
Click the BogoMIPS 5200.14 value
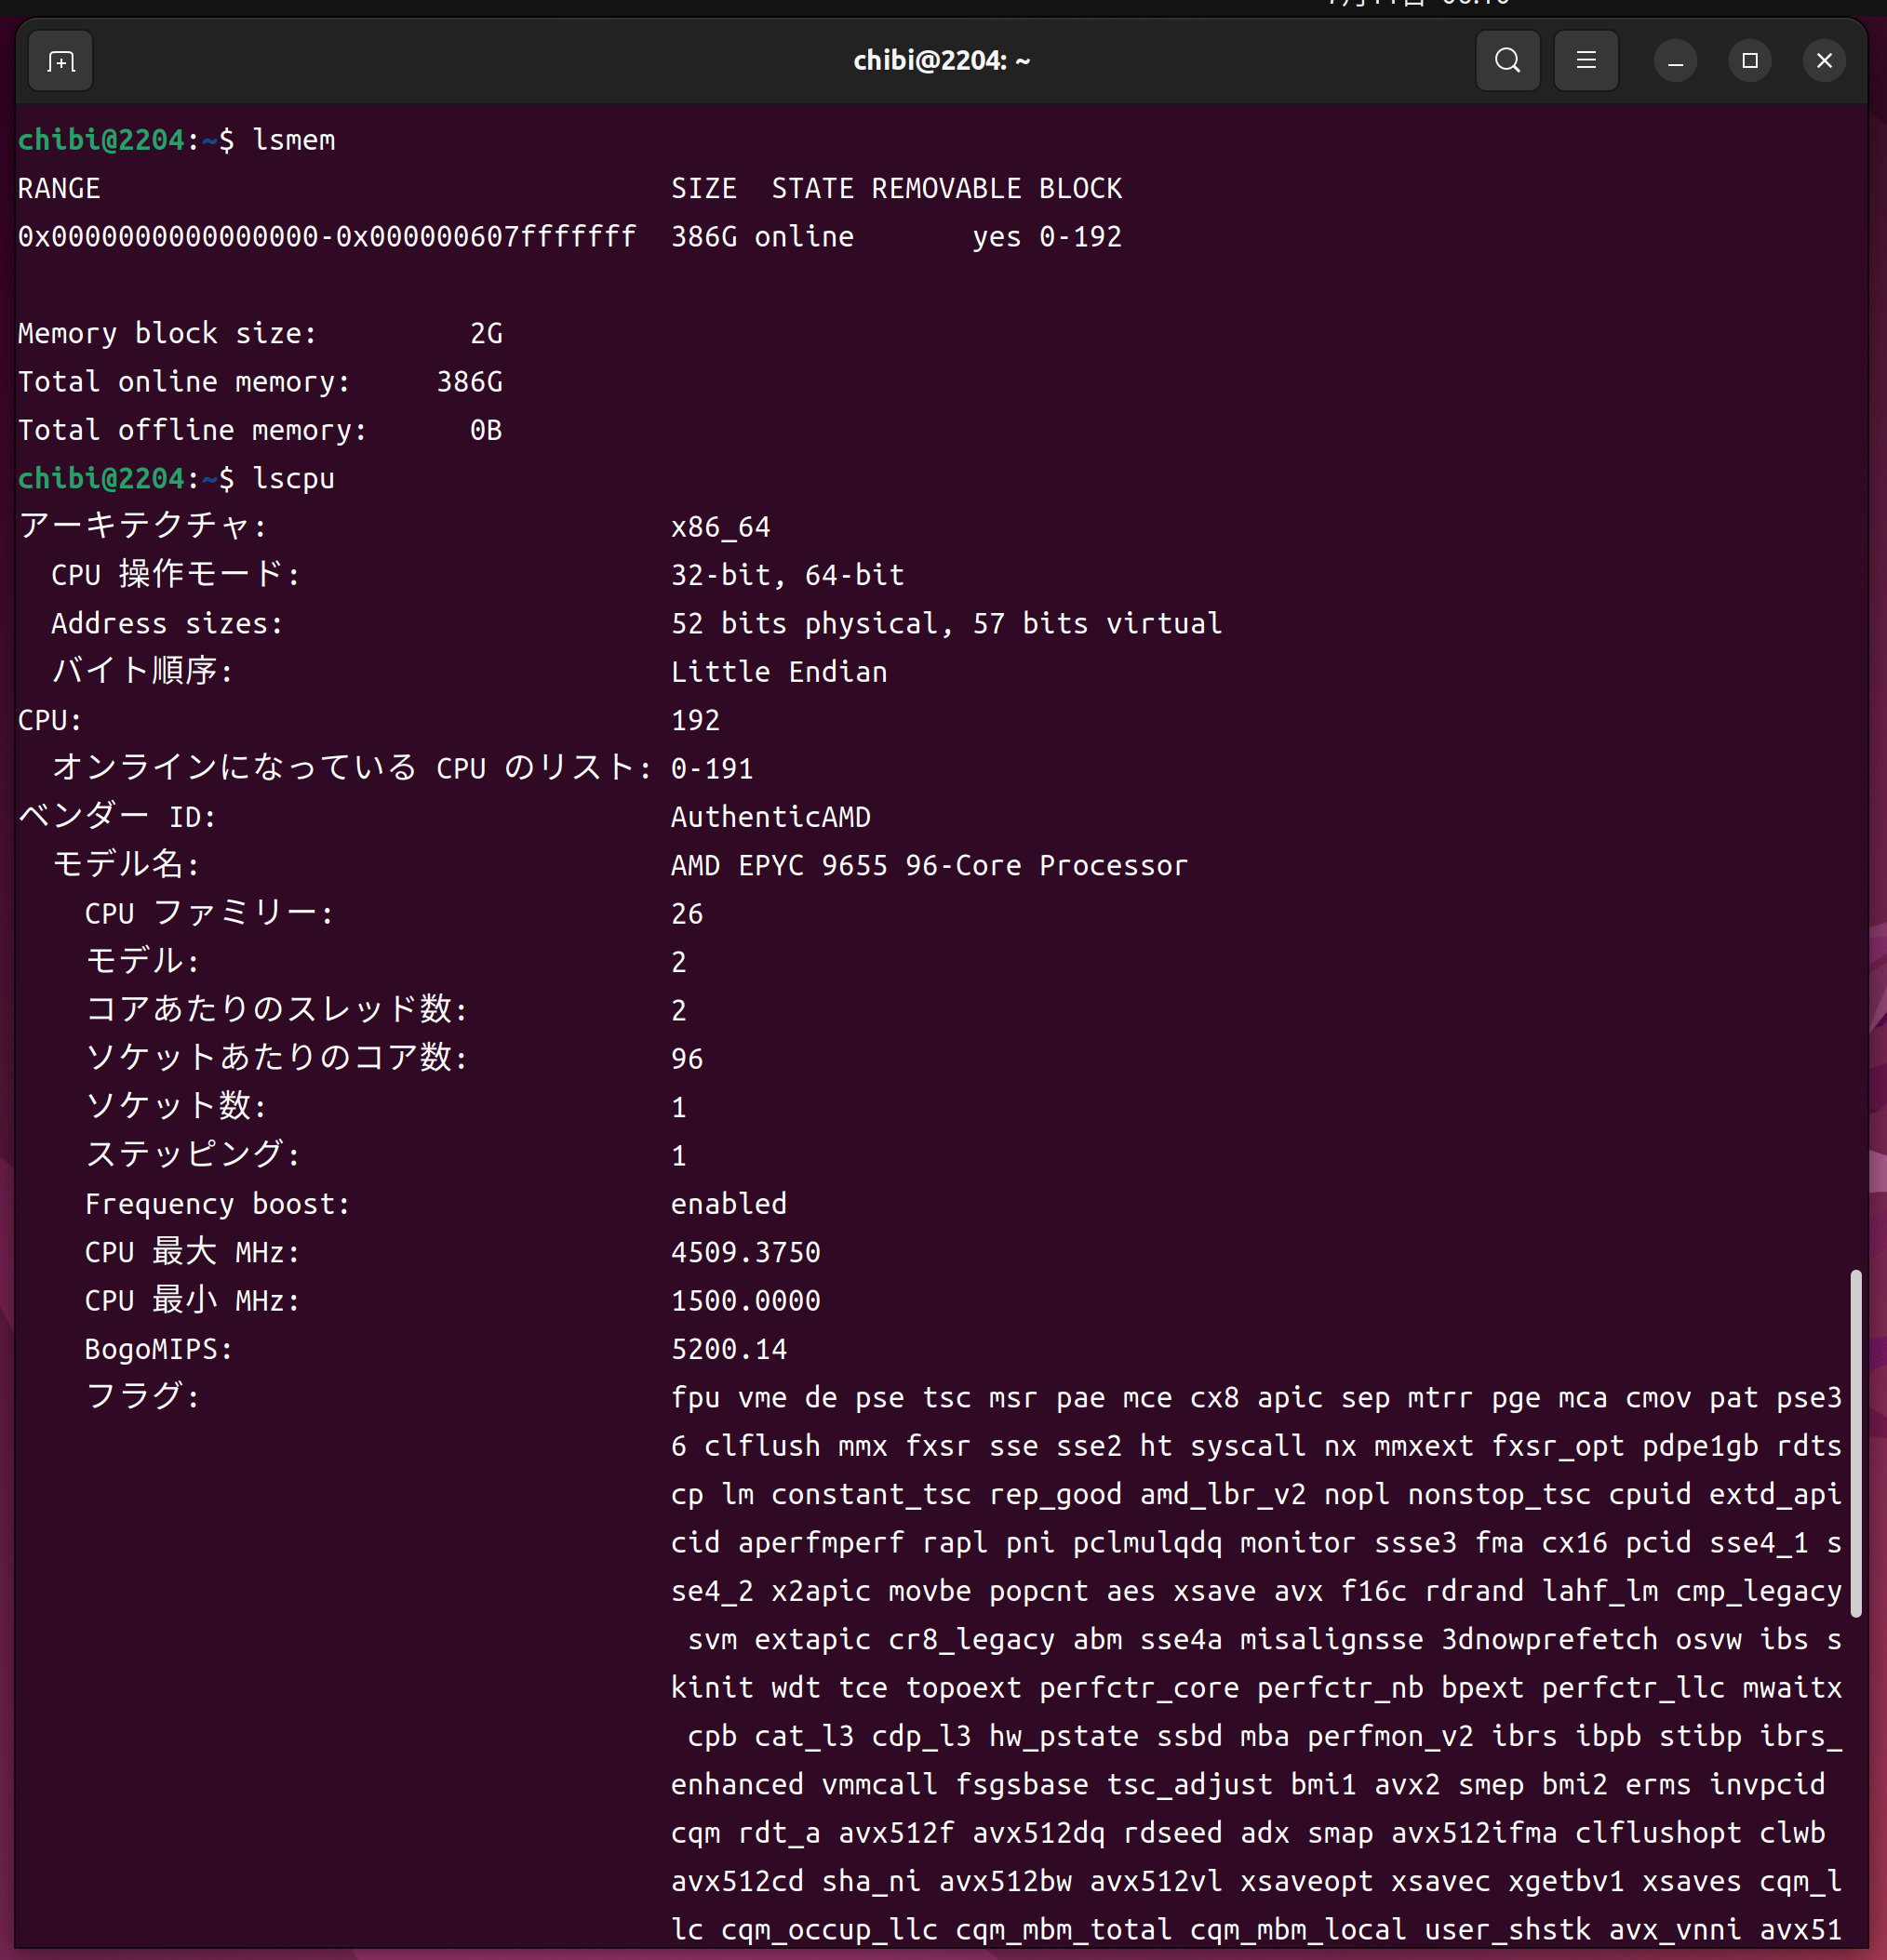(728, 1350)
